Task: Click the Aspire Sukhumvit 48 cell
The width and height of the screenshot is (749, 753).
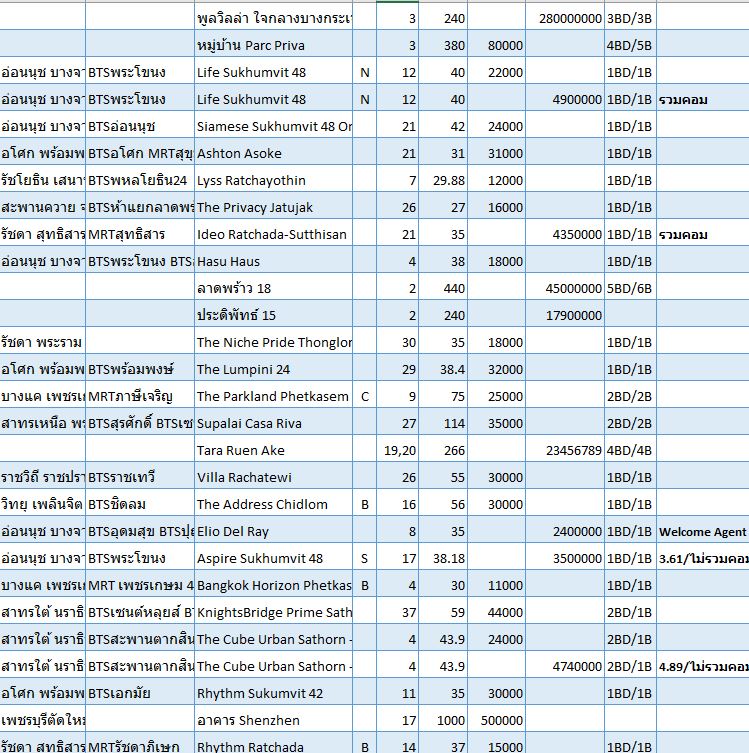Action: click(x=274, y=558)
